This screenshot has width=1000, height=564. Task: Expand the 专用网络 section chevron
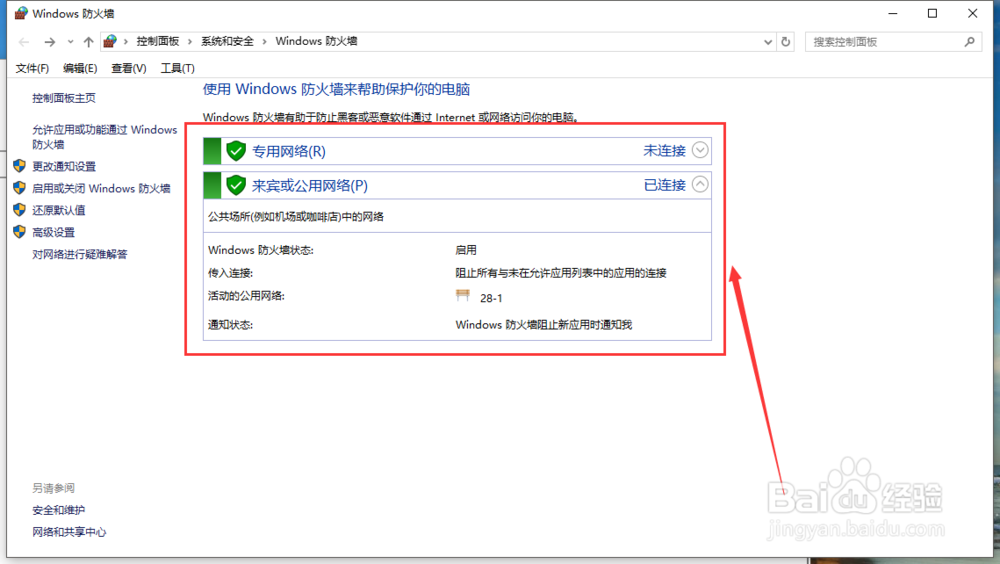pyautogui.click(x=700, y=150)
